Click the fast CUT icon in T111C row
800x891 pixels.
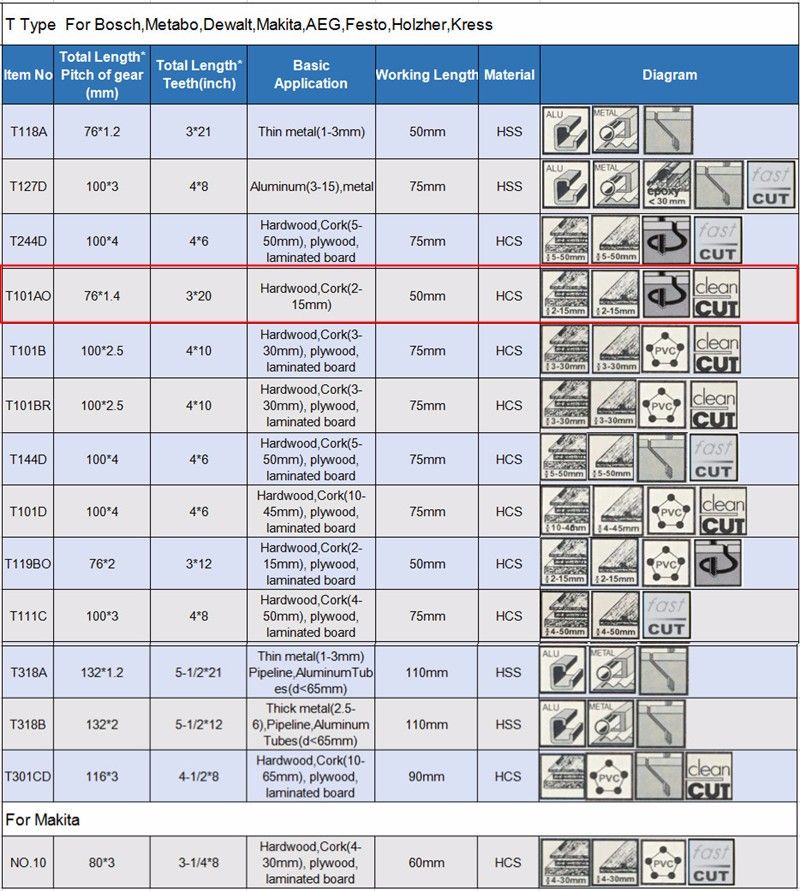click(x=665, y=616)
